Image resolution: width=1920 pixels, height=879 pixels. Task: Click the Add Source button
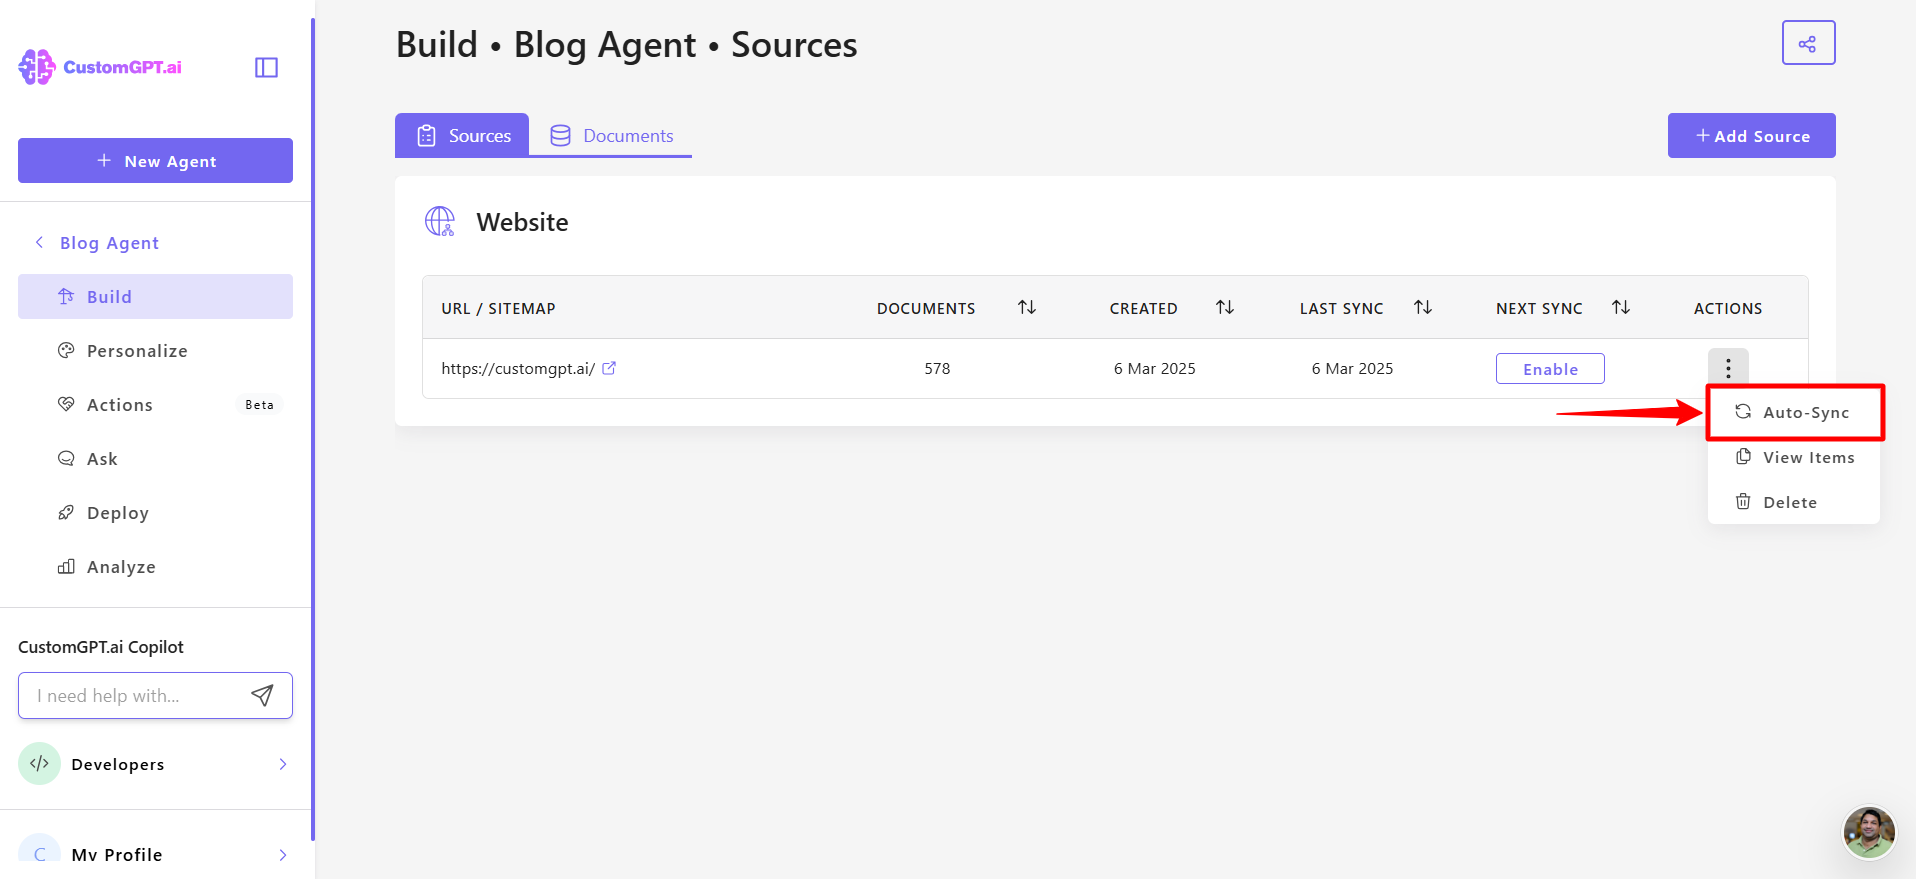click(x=1751, y=135)
